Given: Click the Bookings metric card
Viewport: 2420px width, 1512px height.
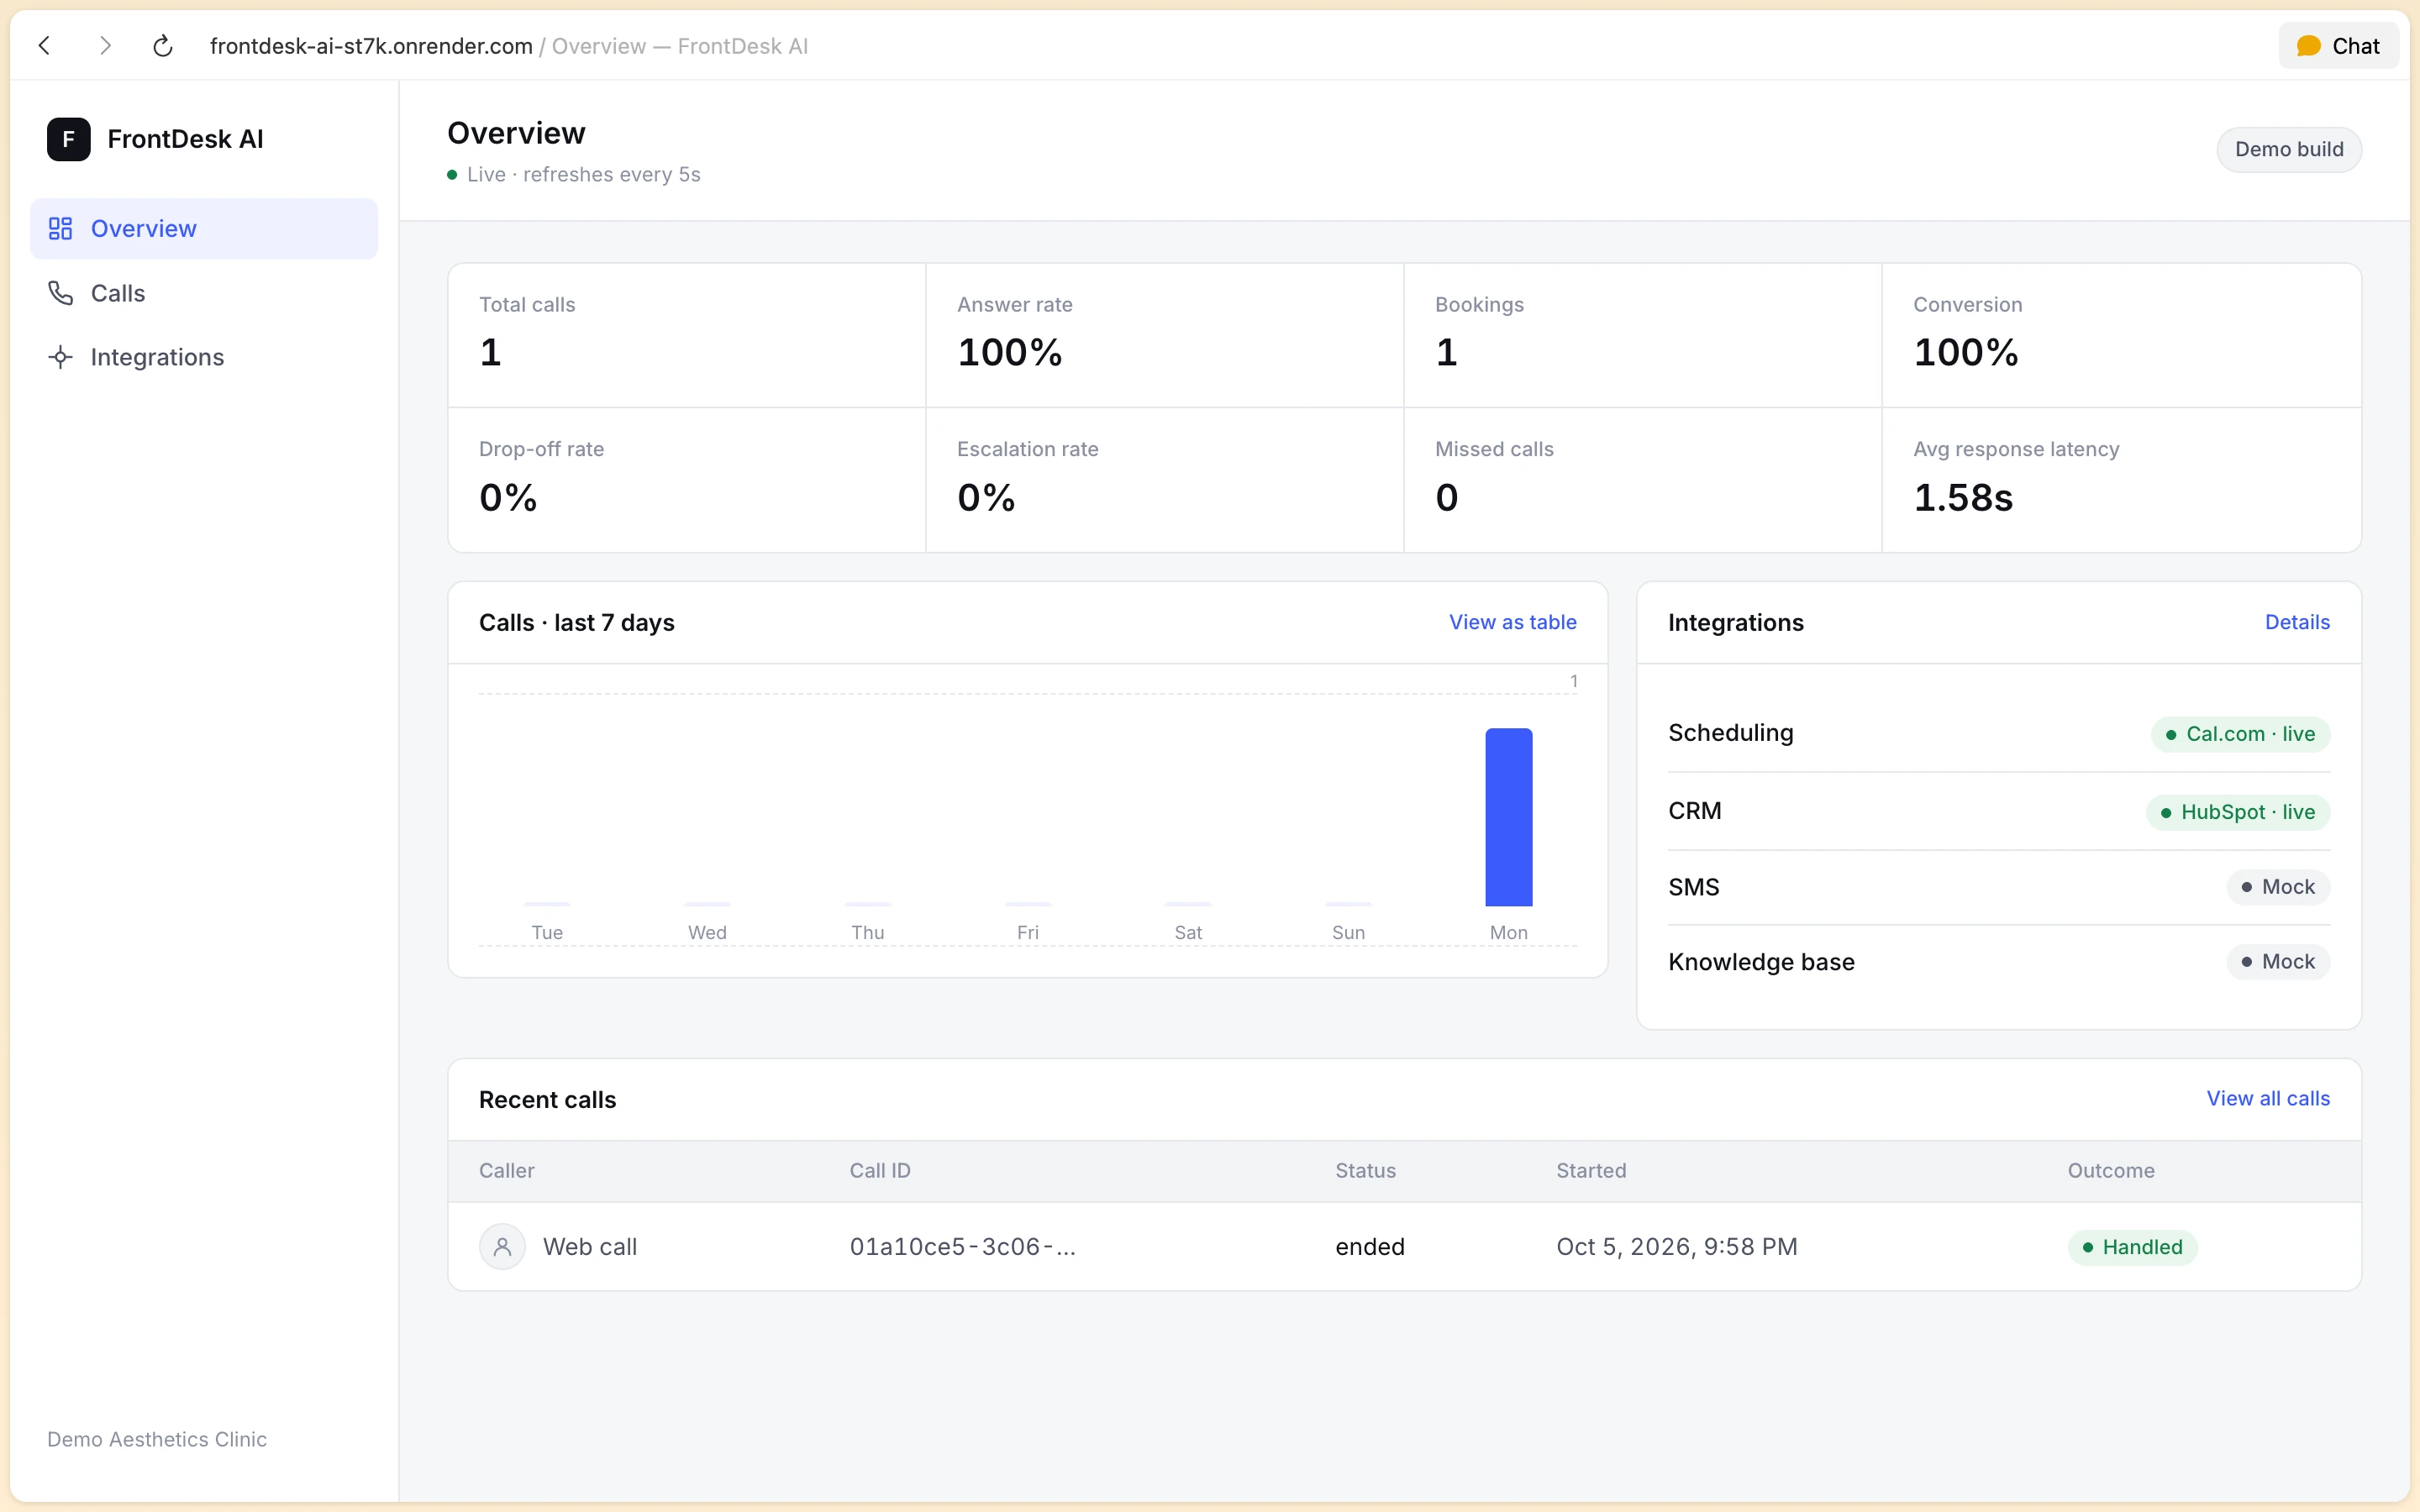Looking at the screenshot, I should point(1643,336).
